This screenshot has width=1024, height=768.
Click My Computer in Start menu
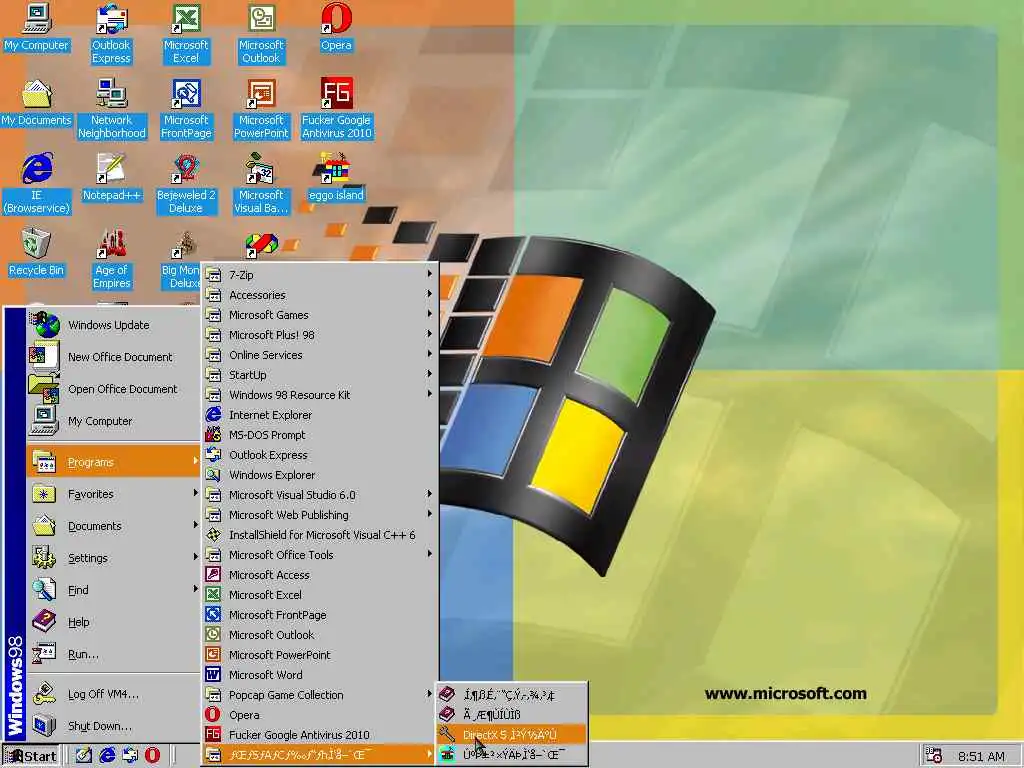[113, 421]
